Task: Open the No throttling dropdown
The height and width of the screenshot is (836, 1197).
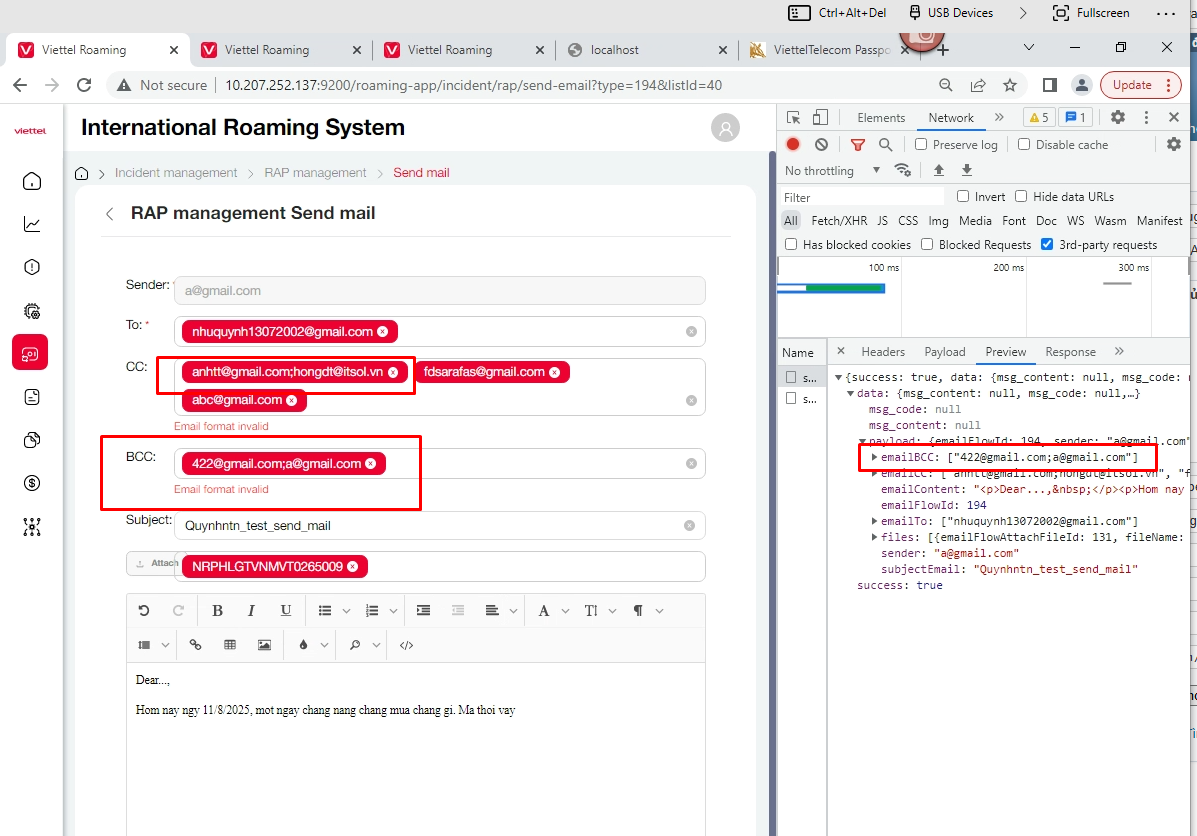Action: point(832,171)
